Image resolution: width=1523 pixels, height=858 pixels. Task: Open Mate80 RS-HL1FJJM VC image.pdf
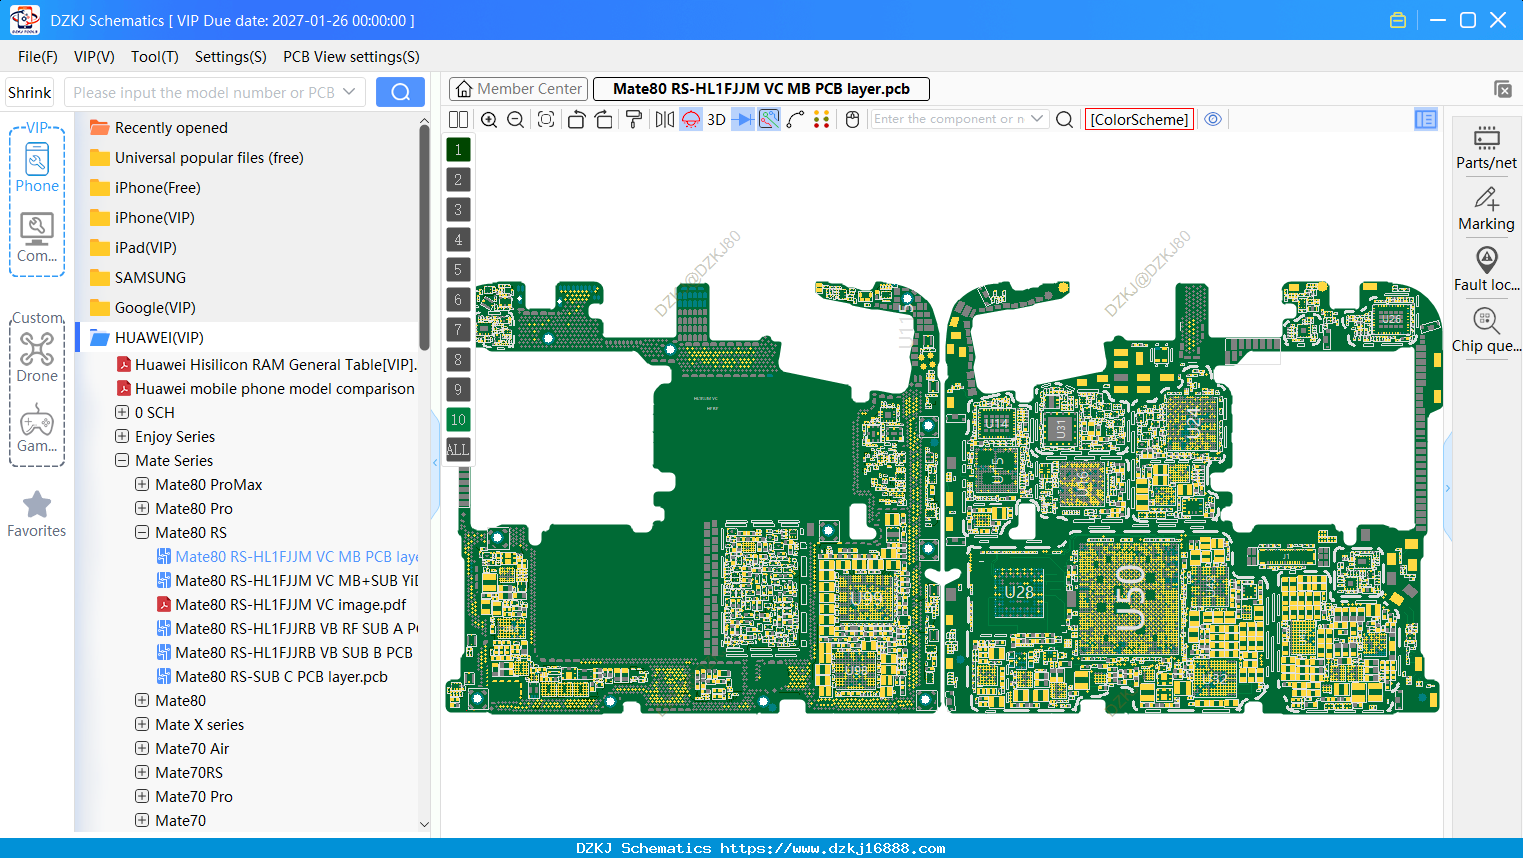[281, 604]
